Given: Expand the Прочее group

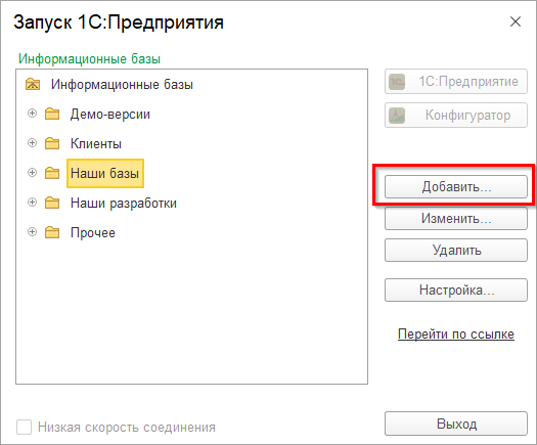Looking at the screenshot, I should tap(32, 232).
